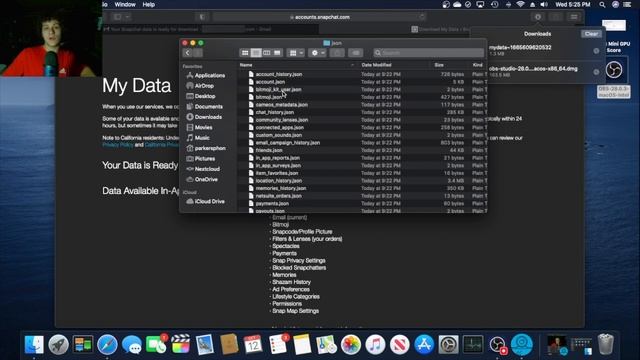Open the Finder group-by dropdown
The height and width of the screenshot is (360, 640).
tap(296, 53)
